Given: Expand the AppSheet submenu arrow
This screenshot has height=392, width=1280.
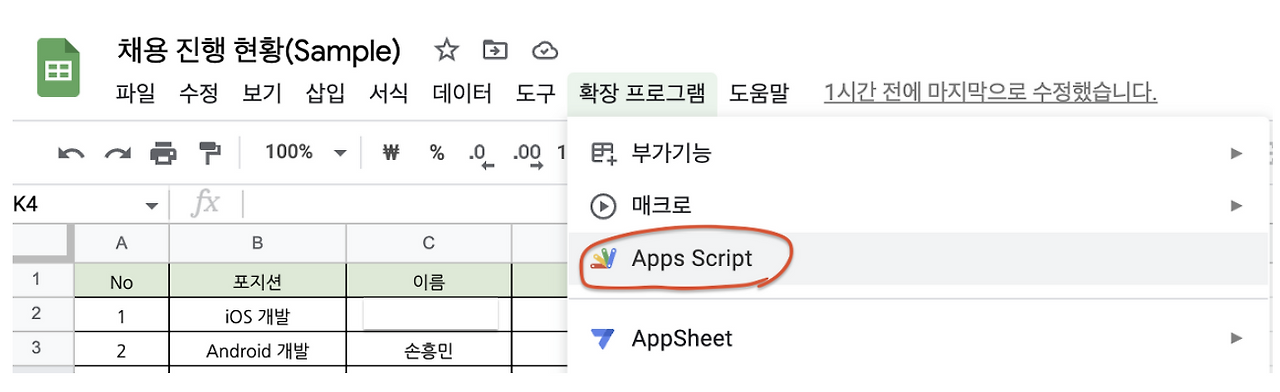Looking at the screenshot, I should pos(1237,338).
